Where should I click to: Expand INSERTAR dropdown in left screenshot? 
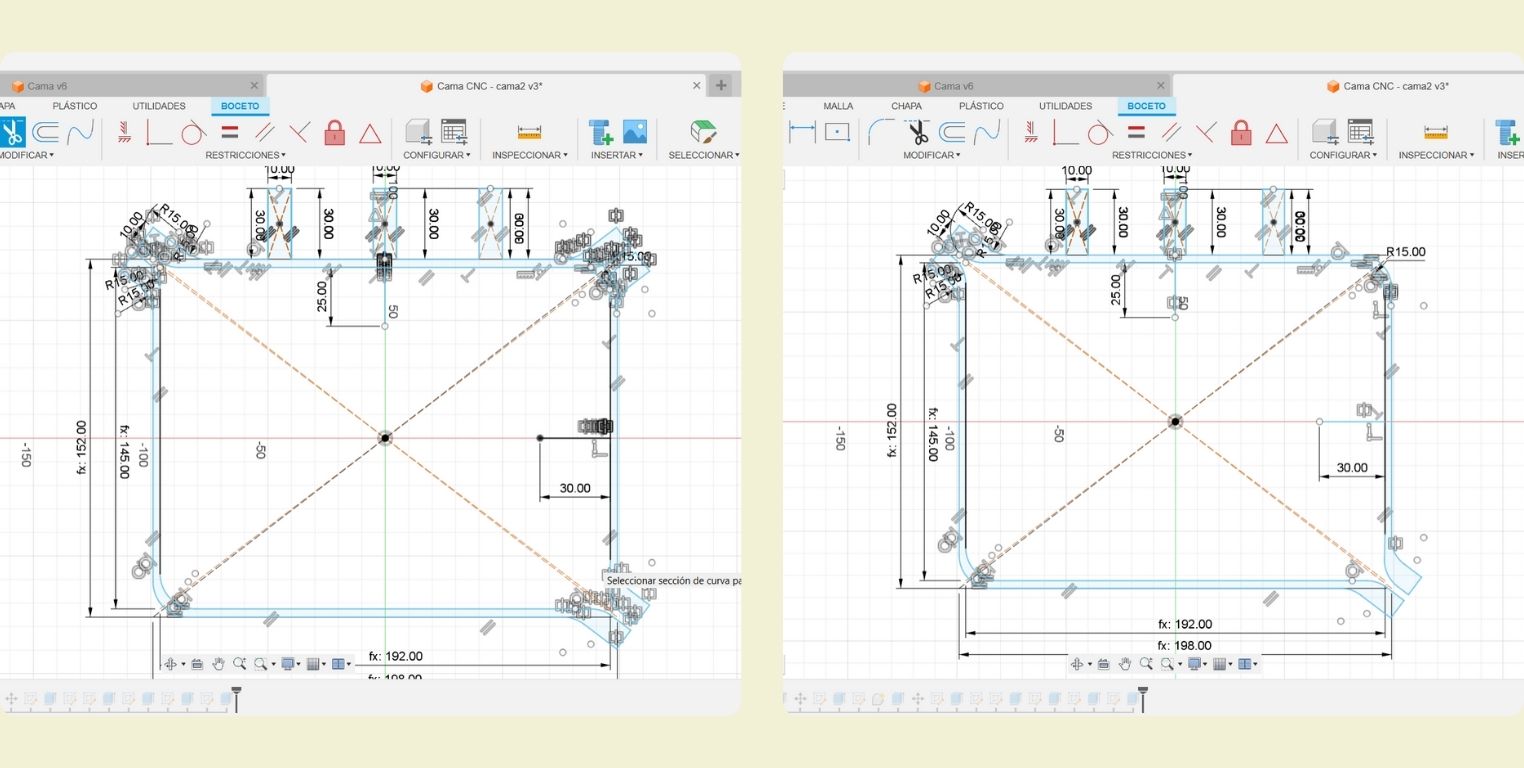pos(618,155)
